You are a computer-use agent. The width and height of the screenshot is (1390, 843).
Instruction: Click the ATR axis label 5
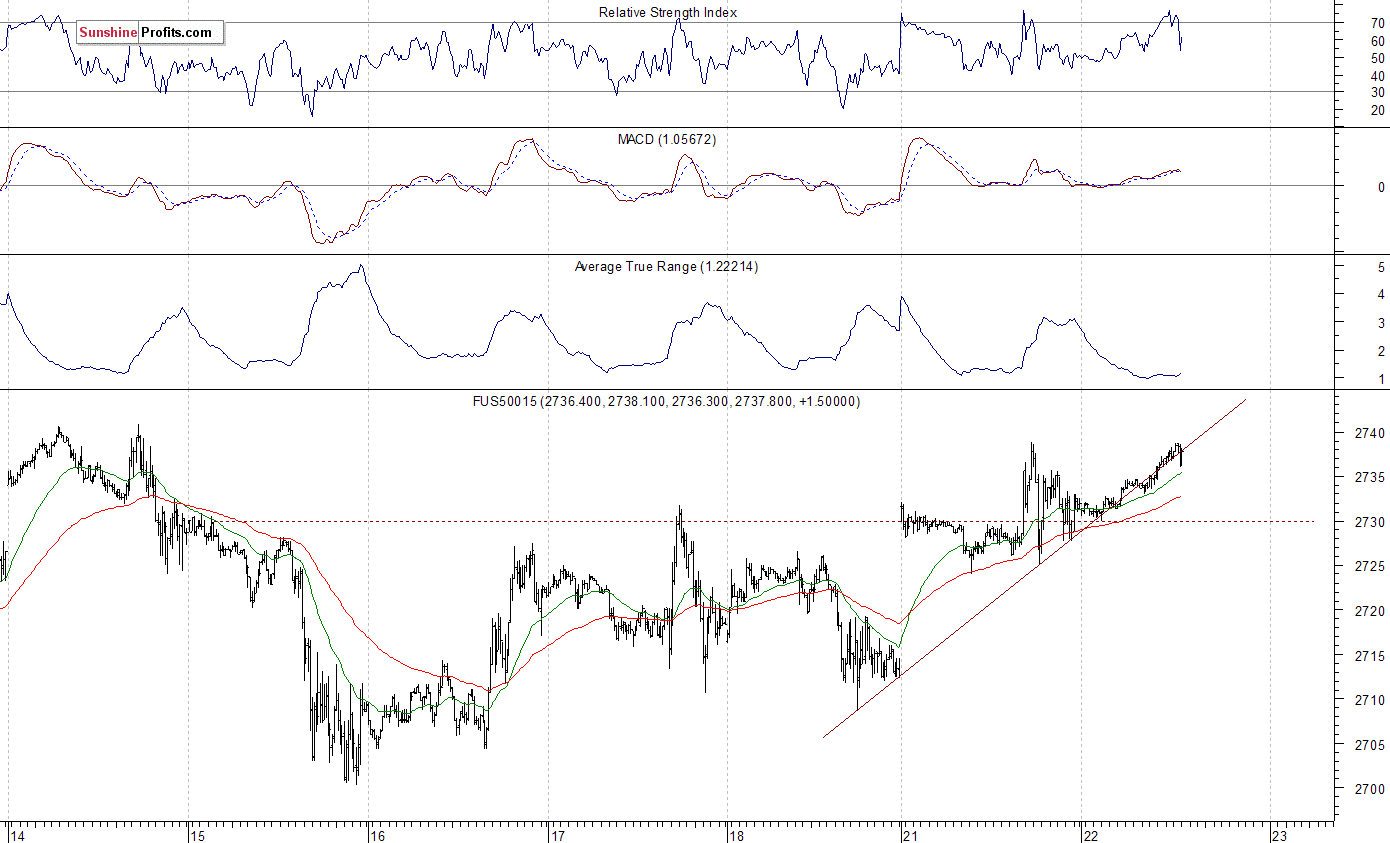(1381, 267)
